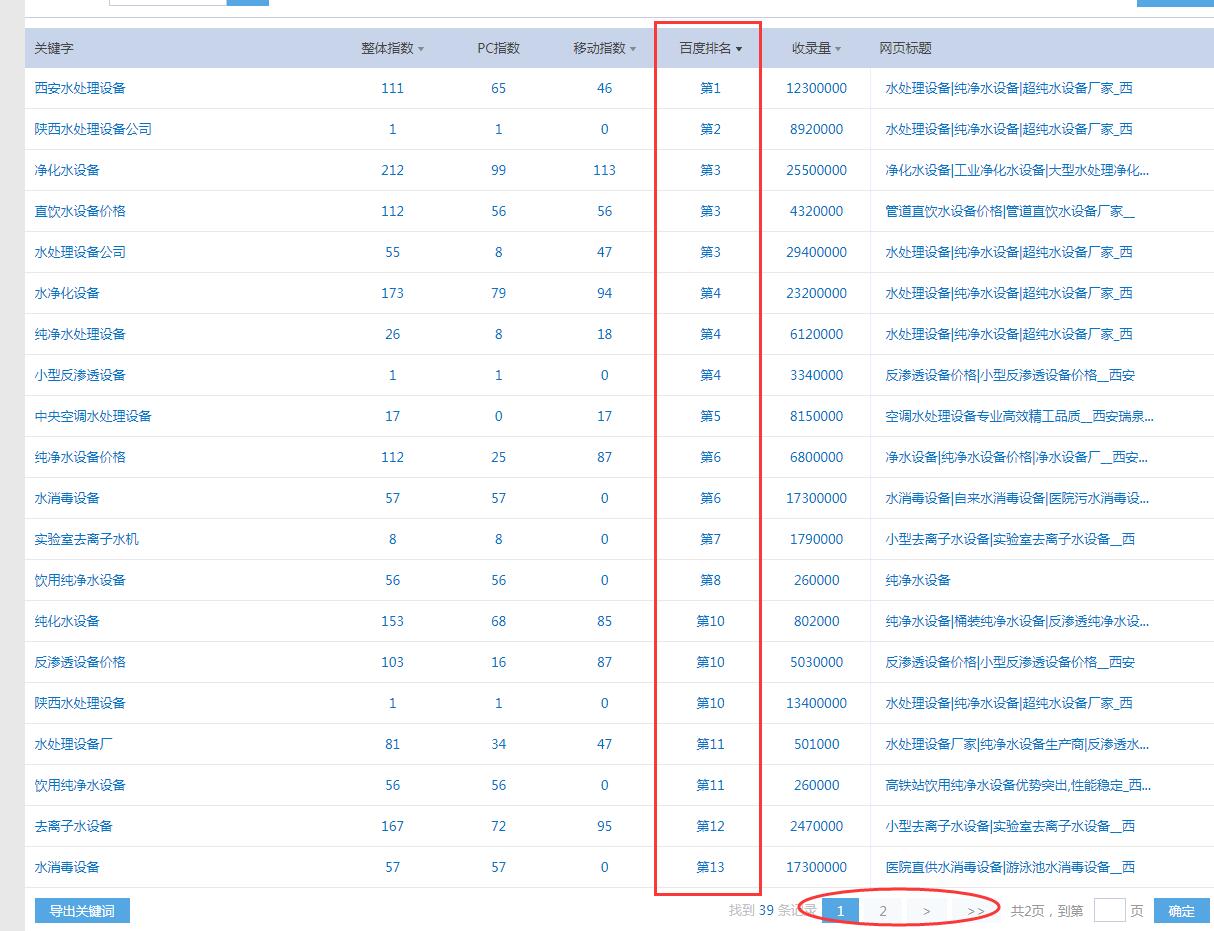Click the 导出关键词 export button

[x=82, y=911]
